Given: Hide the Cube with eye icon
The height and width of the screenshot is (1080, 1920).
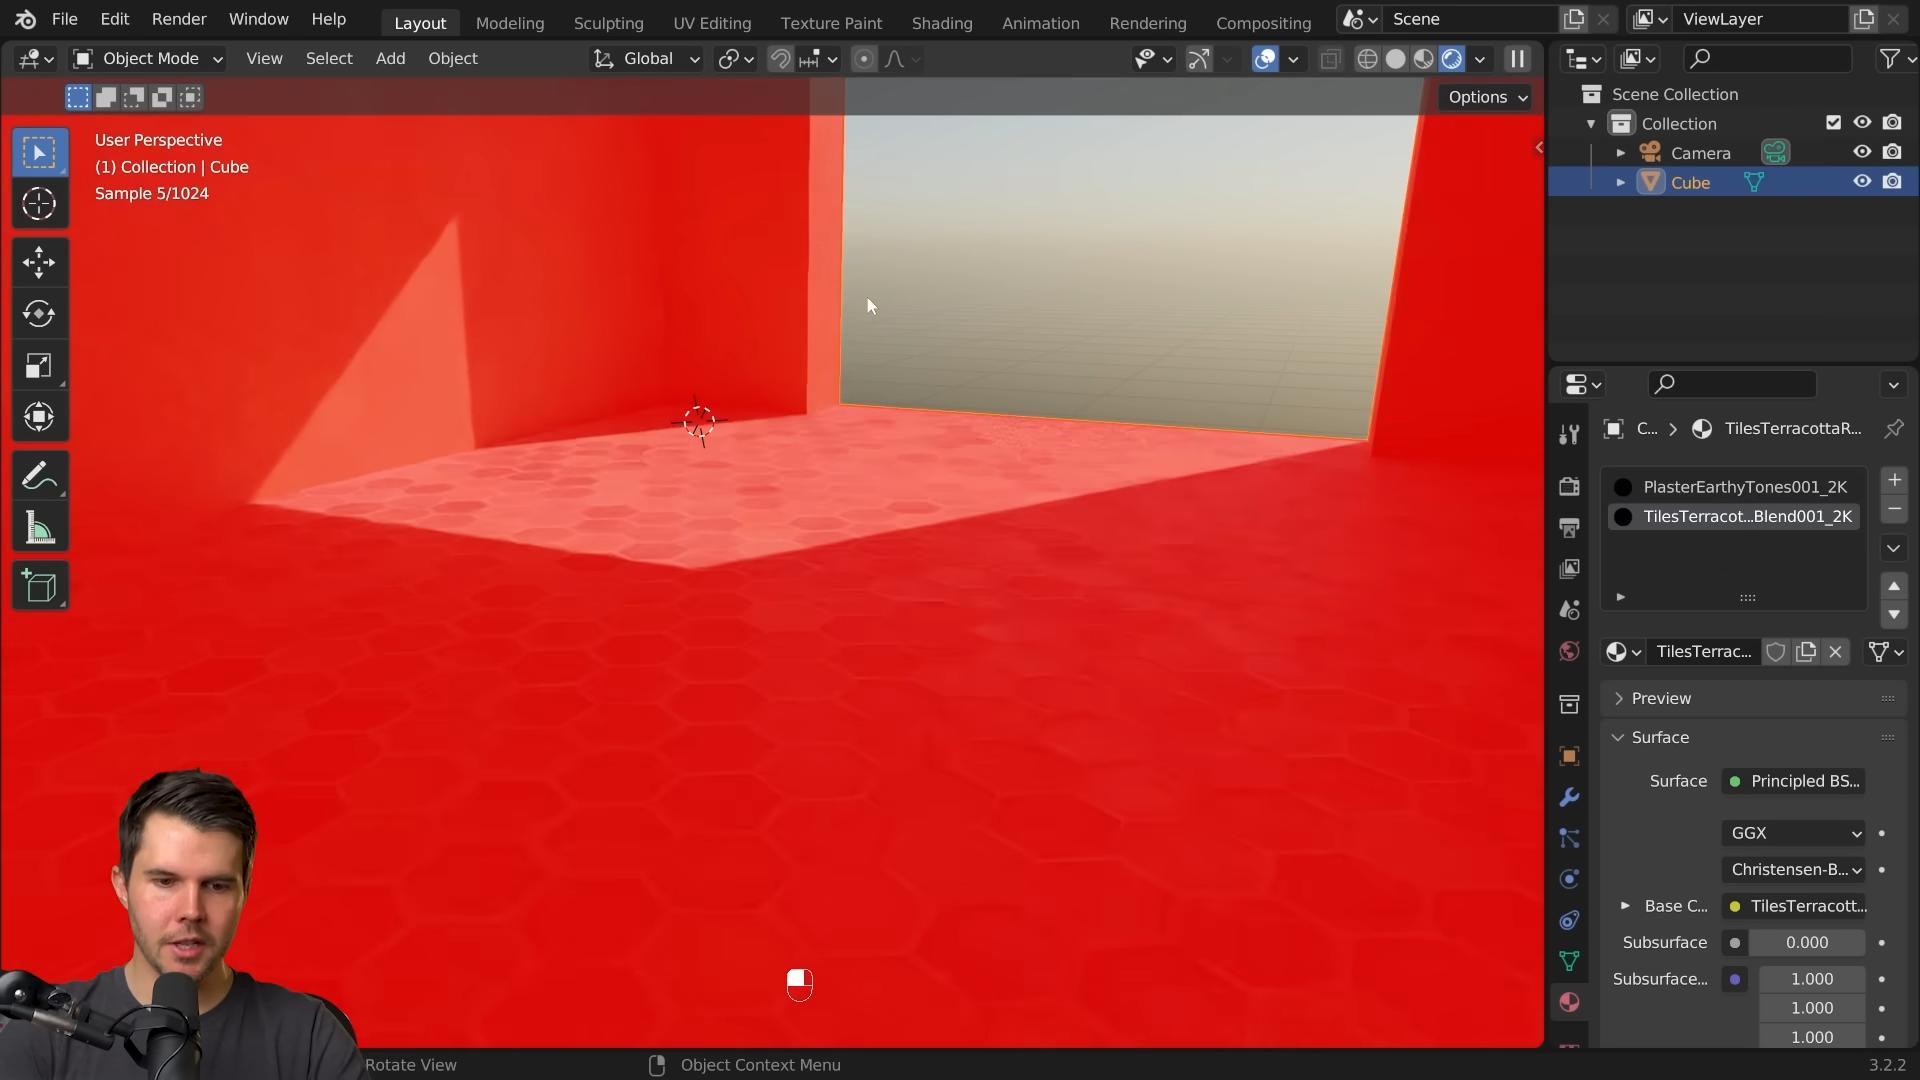Looking at the screenshot, I should click(1862, 182).
